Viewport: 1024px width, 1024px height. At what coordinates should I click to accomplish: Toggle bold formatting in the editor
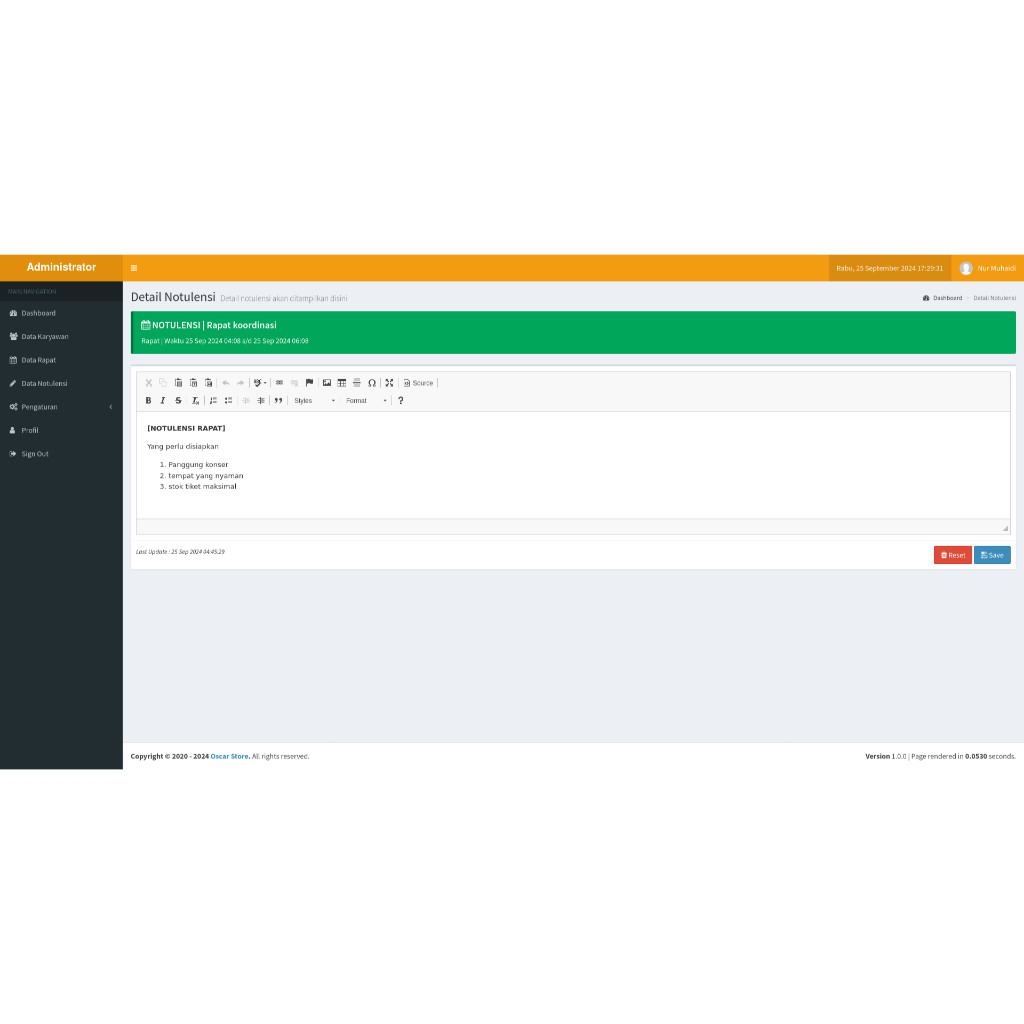(148, 400)
